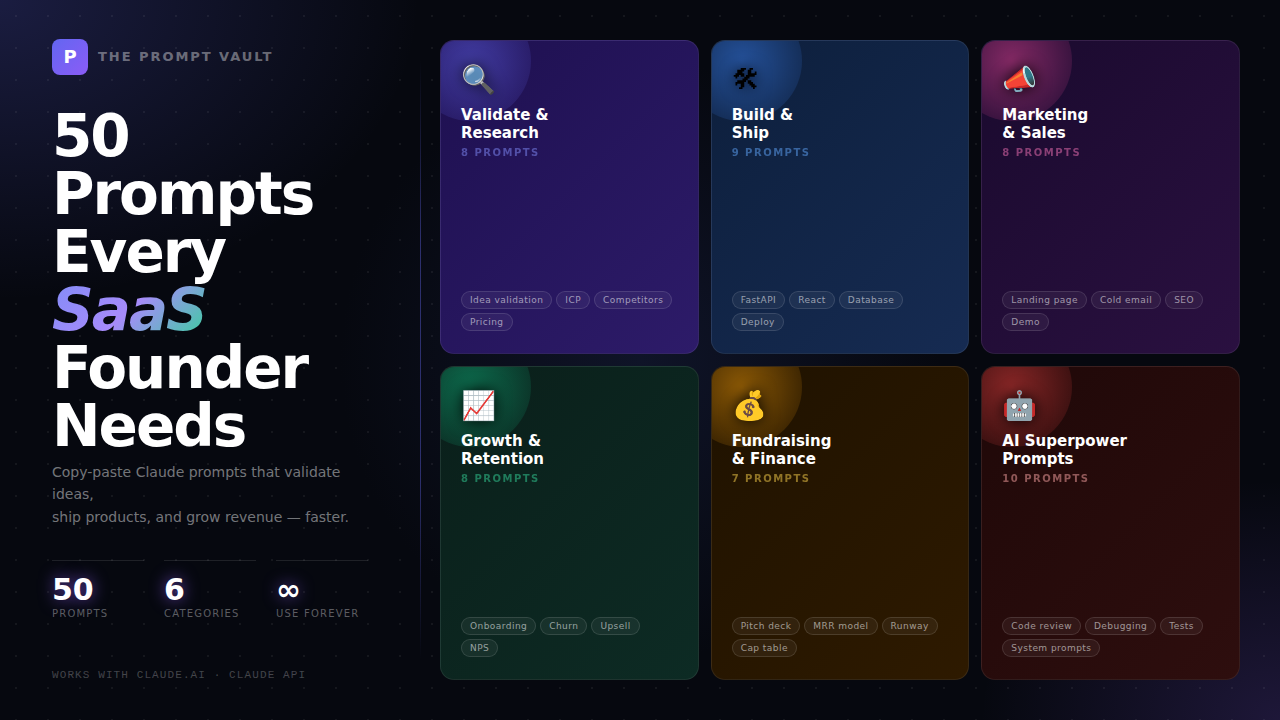Select the SEO tag under Marketing & Sales
The image size is (1280, 720).
[1183, 299]
